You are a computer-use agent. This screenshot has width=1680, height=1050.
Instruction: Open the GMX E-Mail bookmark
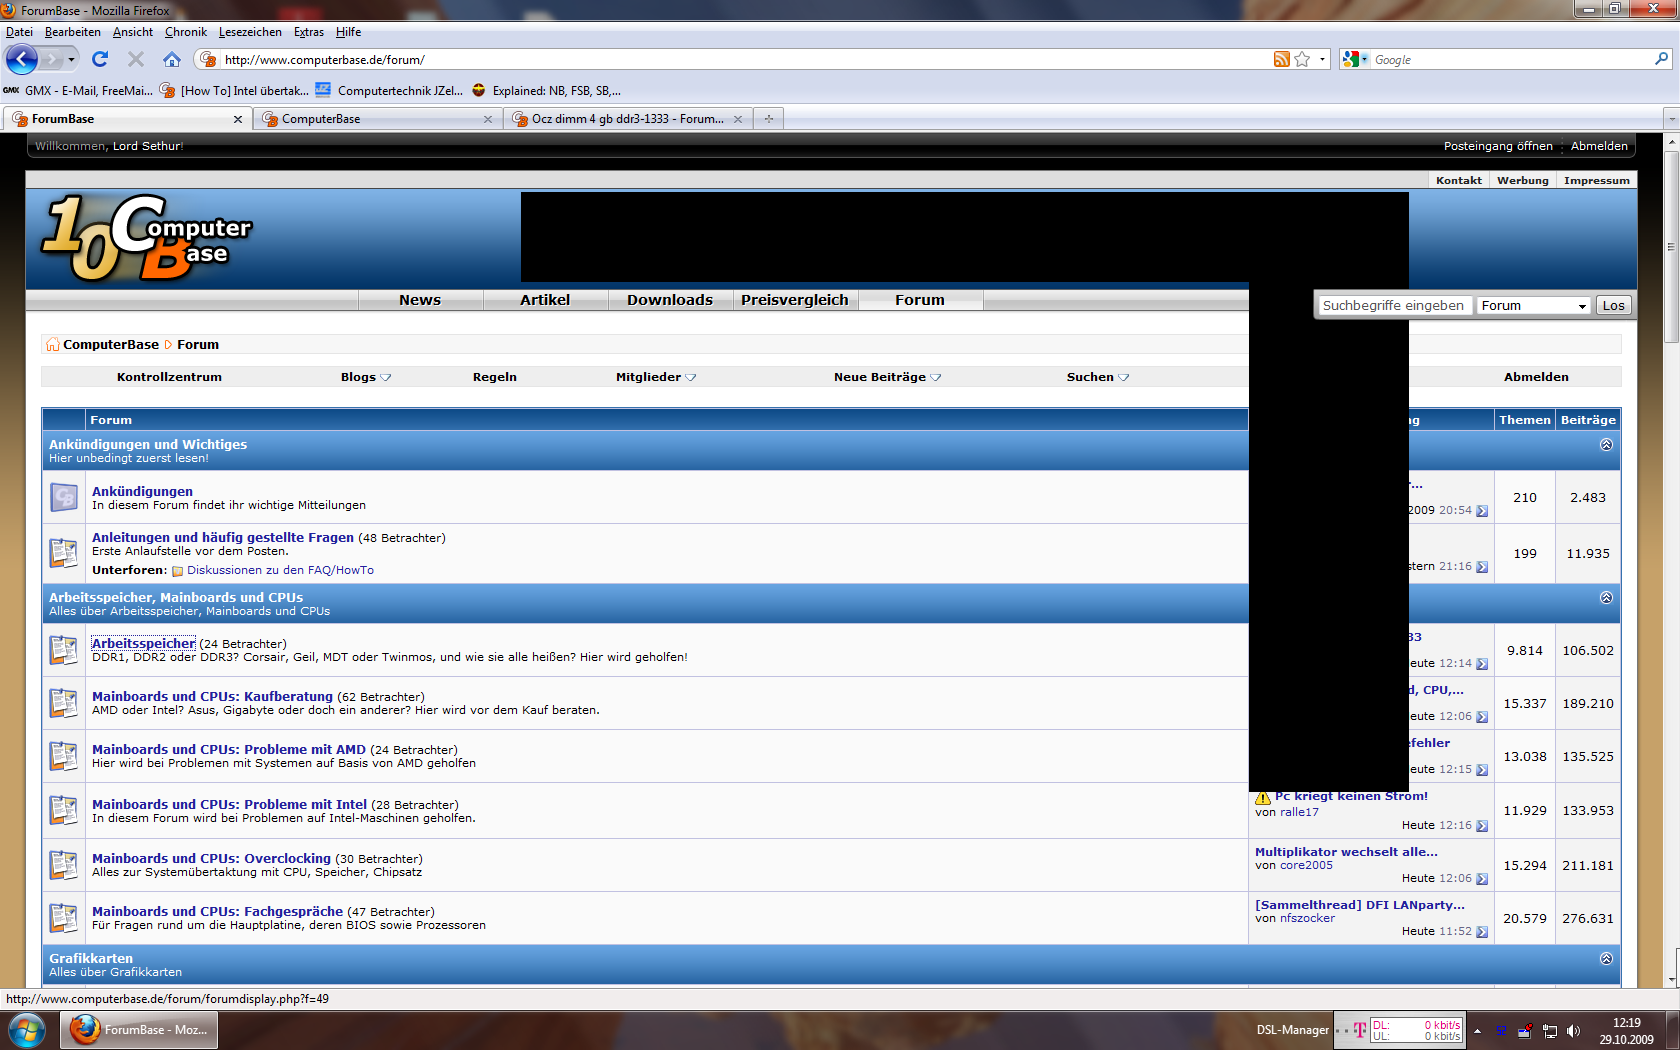tap(78, 90)
